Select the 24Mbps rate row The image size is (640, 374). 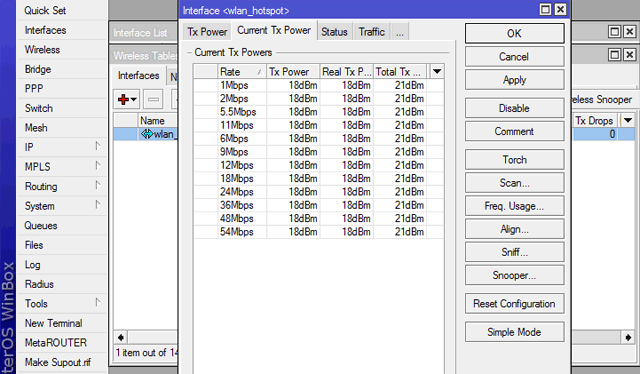tap(319, 192)
